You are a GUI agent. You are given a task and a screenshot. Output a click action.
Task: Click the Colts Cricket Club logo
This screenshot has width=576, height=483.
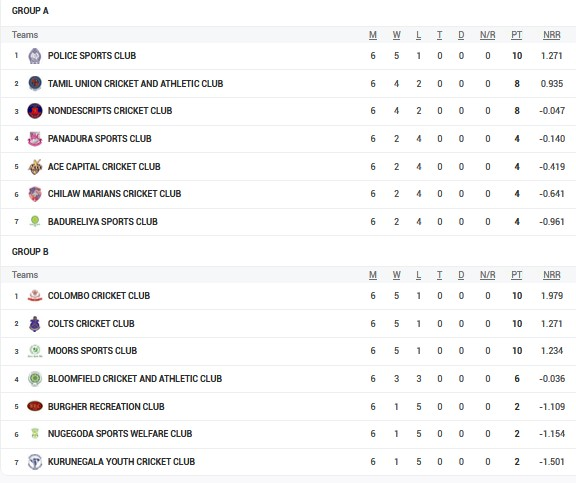[x=35, y=324]
